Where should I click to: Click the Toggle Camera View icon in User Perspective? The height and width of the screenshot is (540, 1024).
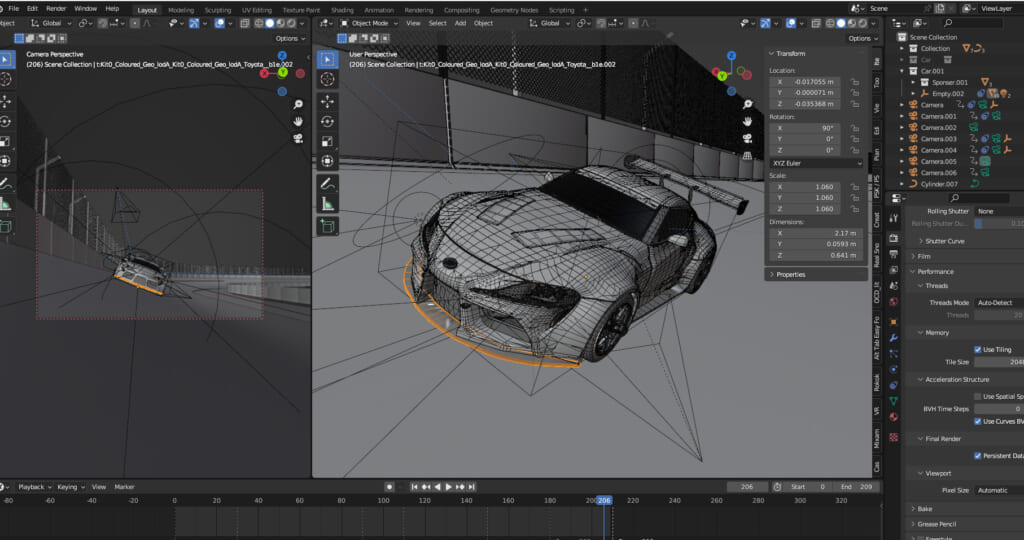click(x=746, y=138)
